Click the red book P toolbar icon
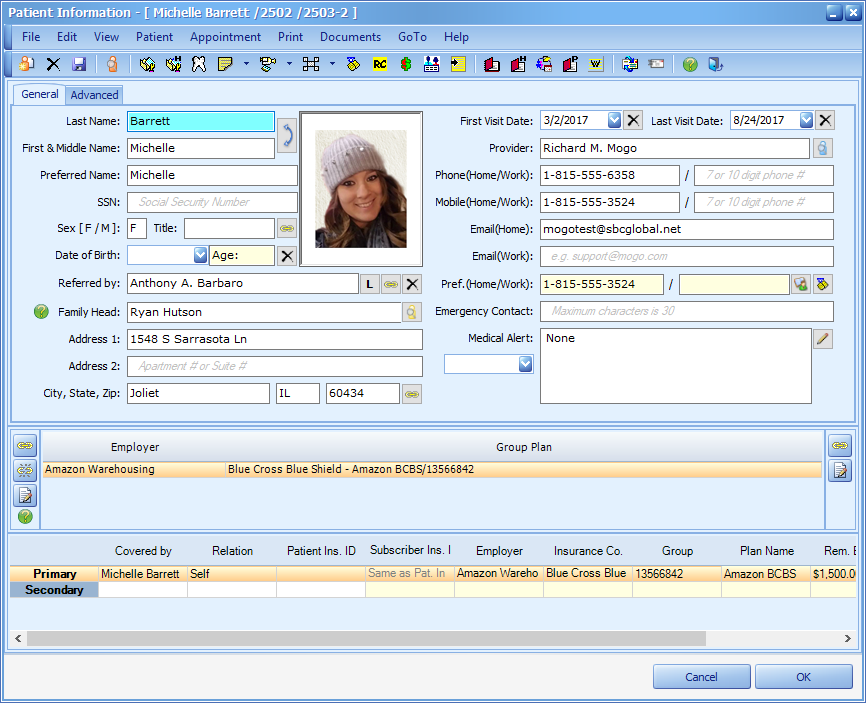 coord(570,65)
